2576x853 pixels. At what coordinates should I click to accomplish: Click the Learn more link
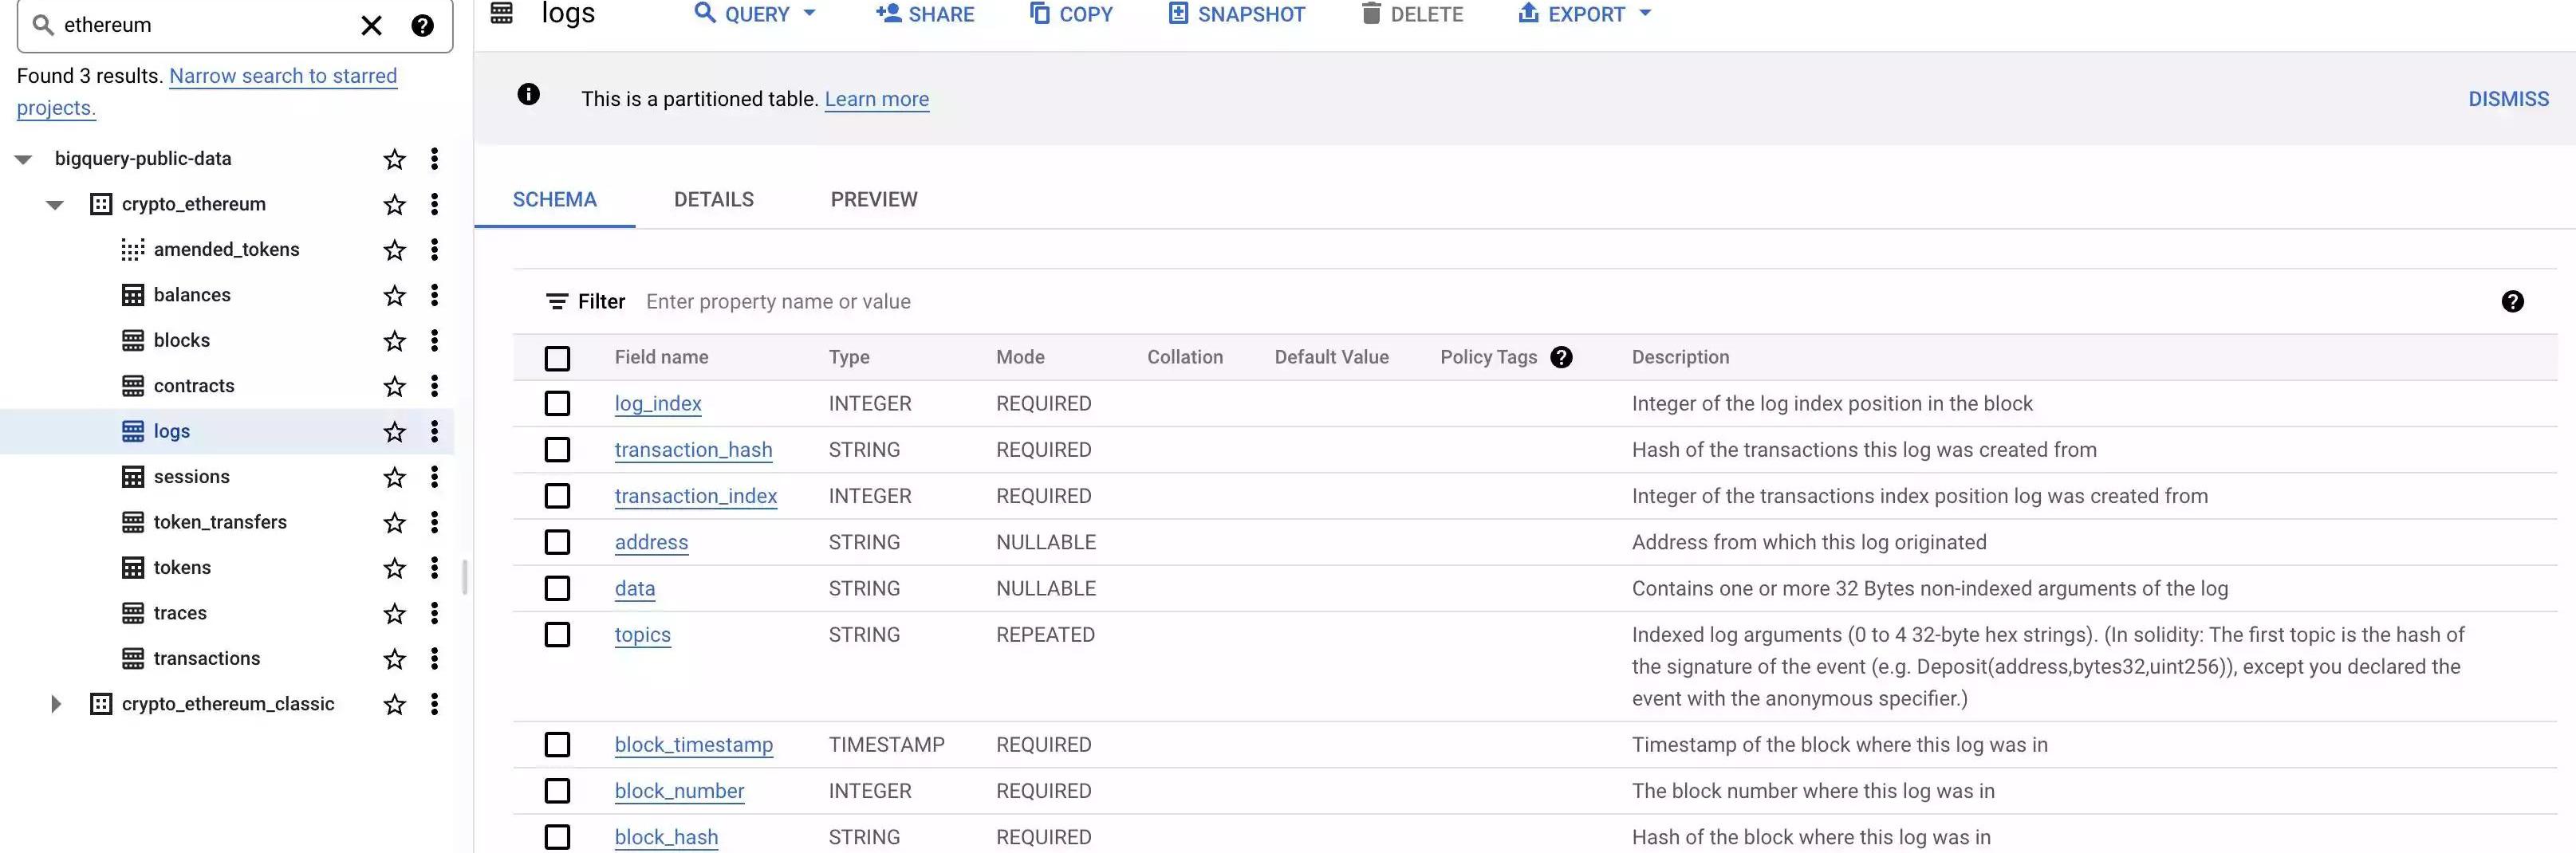click(x=876, y=99)
